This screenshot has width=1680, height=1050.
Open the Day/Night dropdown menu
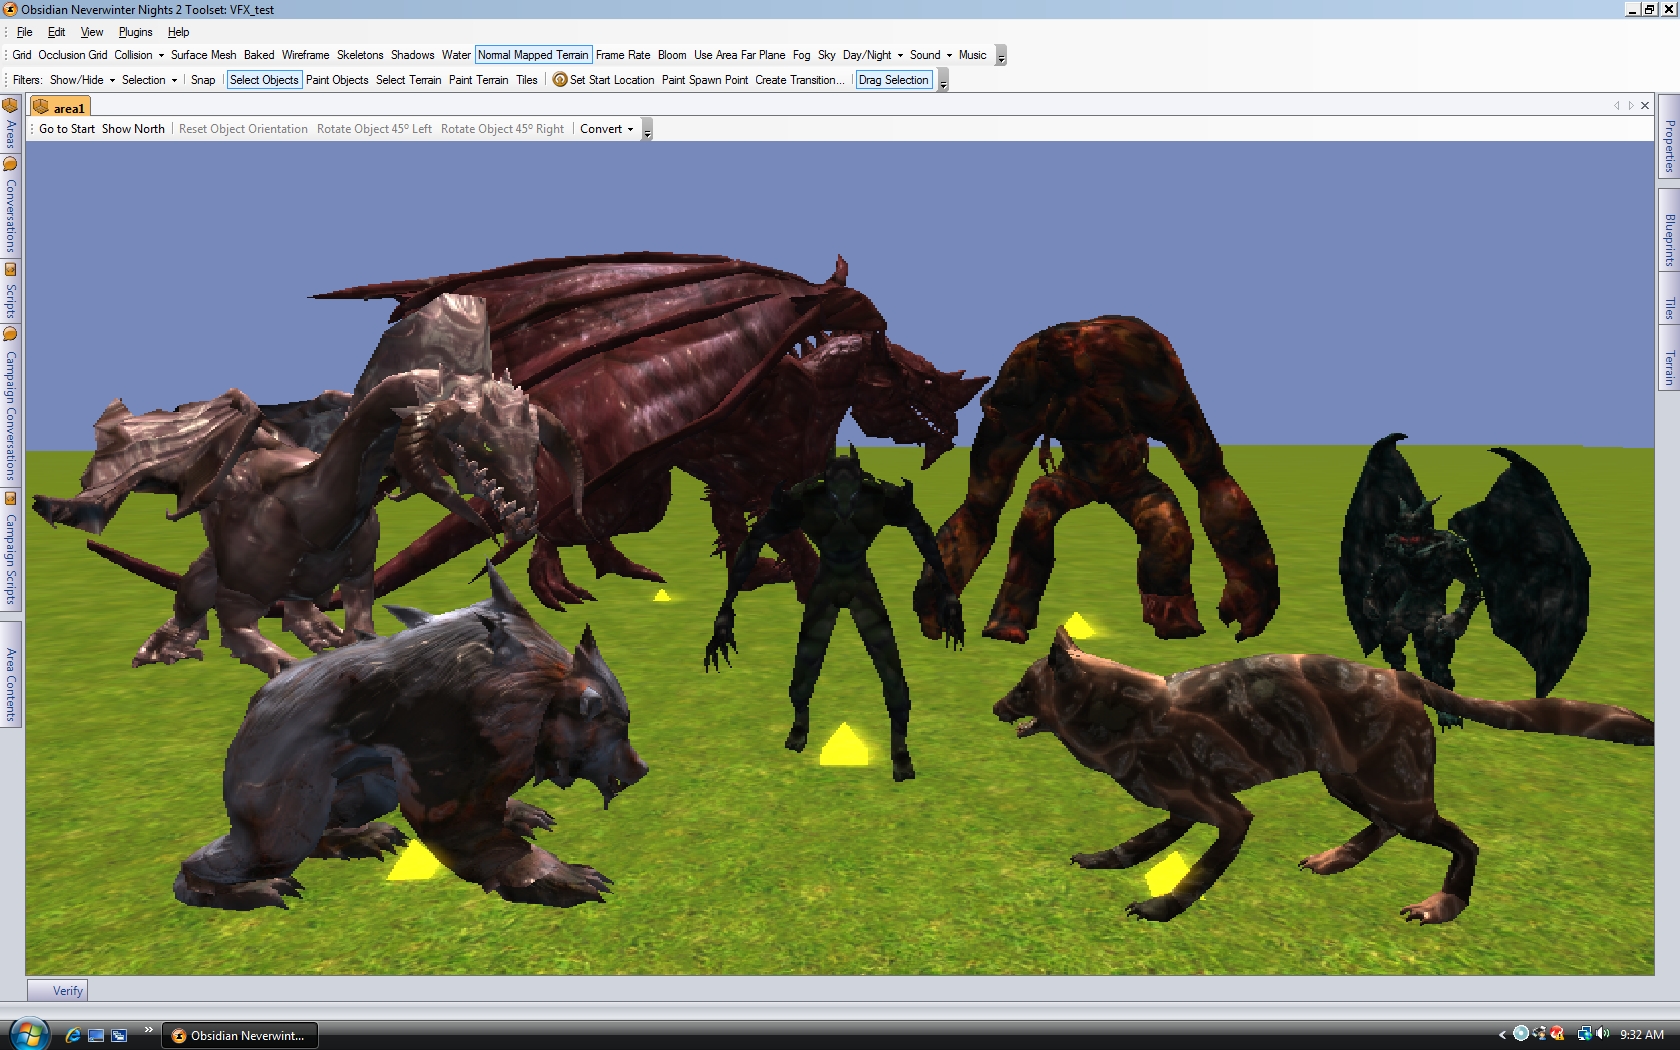pos(872,55)
